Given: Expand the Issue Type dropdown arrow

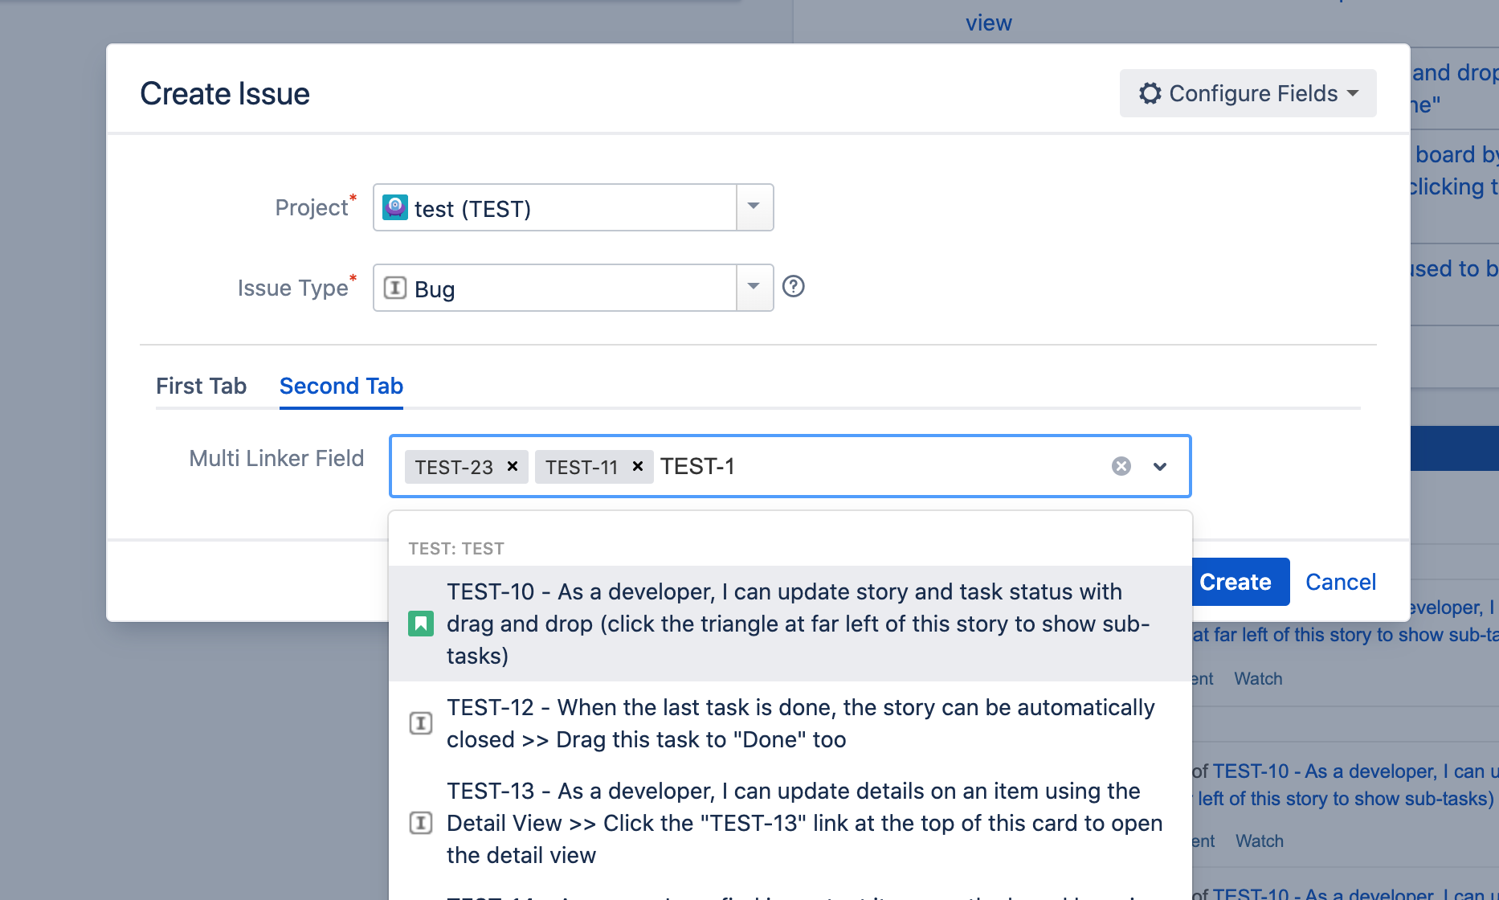Looking at the screenshot, I should (754, 288).
